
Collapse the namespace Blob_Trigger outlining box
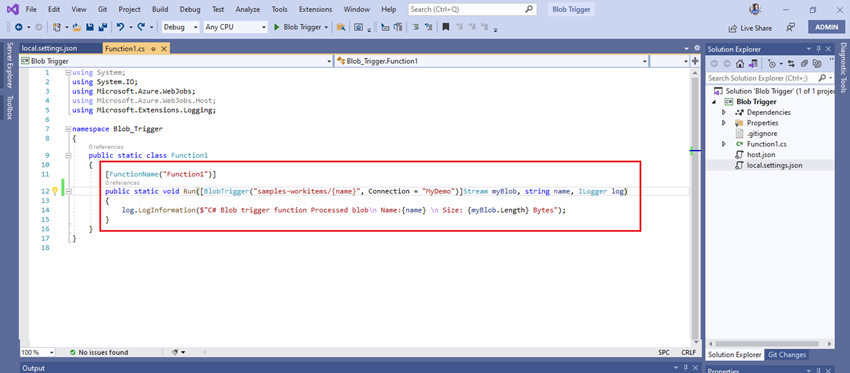pyautogui.click(x=67, y=129)
